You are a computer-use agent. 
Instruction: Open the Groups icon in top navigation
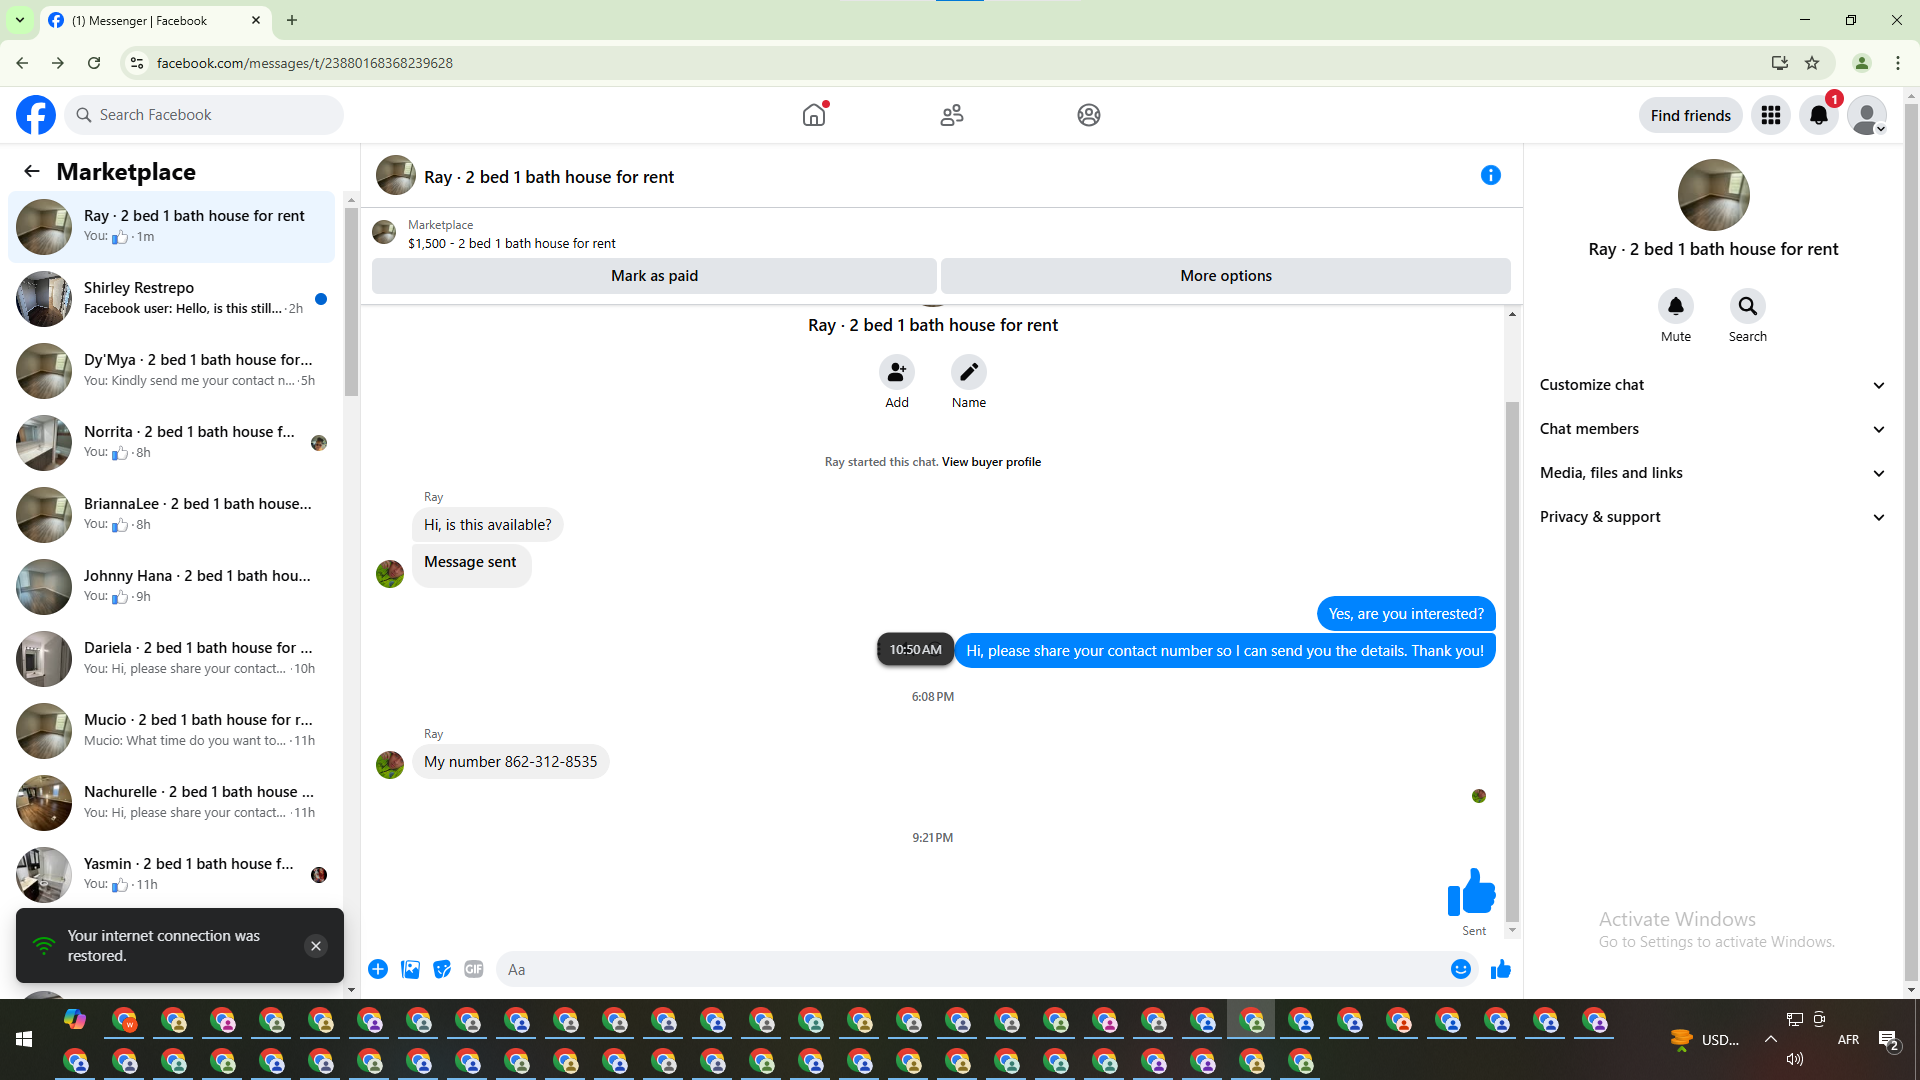[x=1089, y=115]
